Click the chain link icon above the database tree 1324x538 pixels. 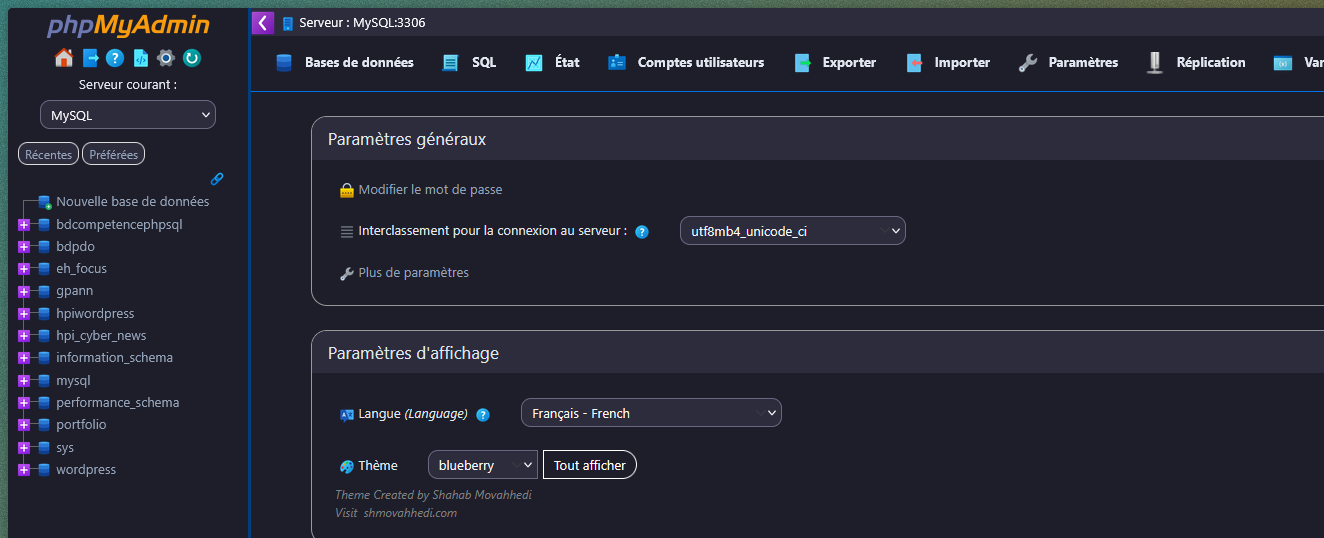click(x=217, y=179)
